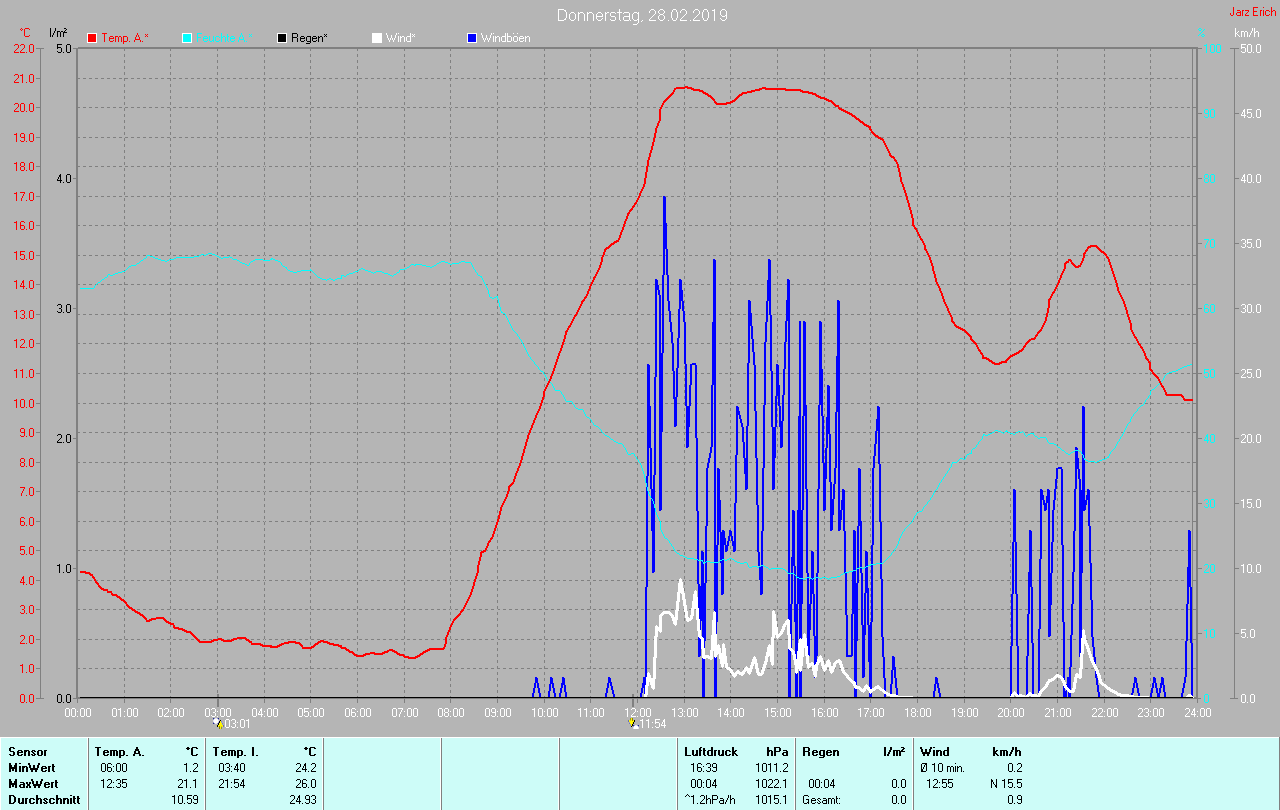The image size is (1280, 810).
Task: Click the 'l/m²' axis unit label at top
Action: tap(58, 33)
